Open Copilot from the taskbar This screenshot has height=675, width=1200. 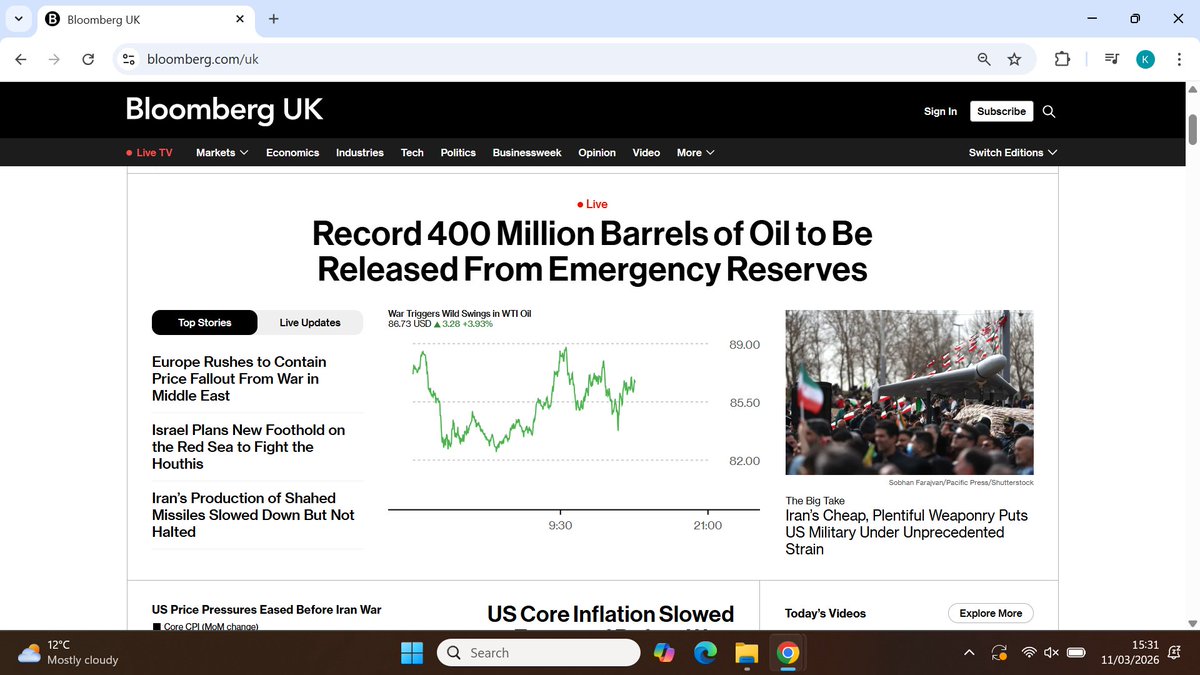[x=664, y=653]
